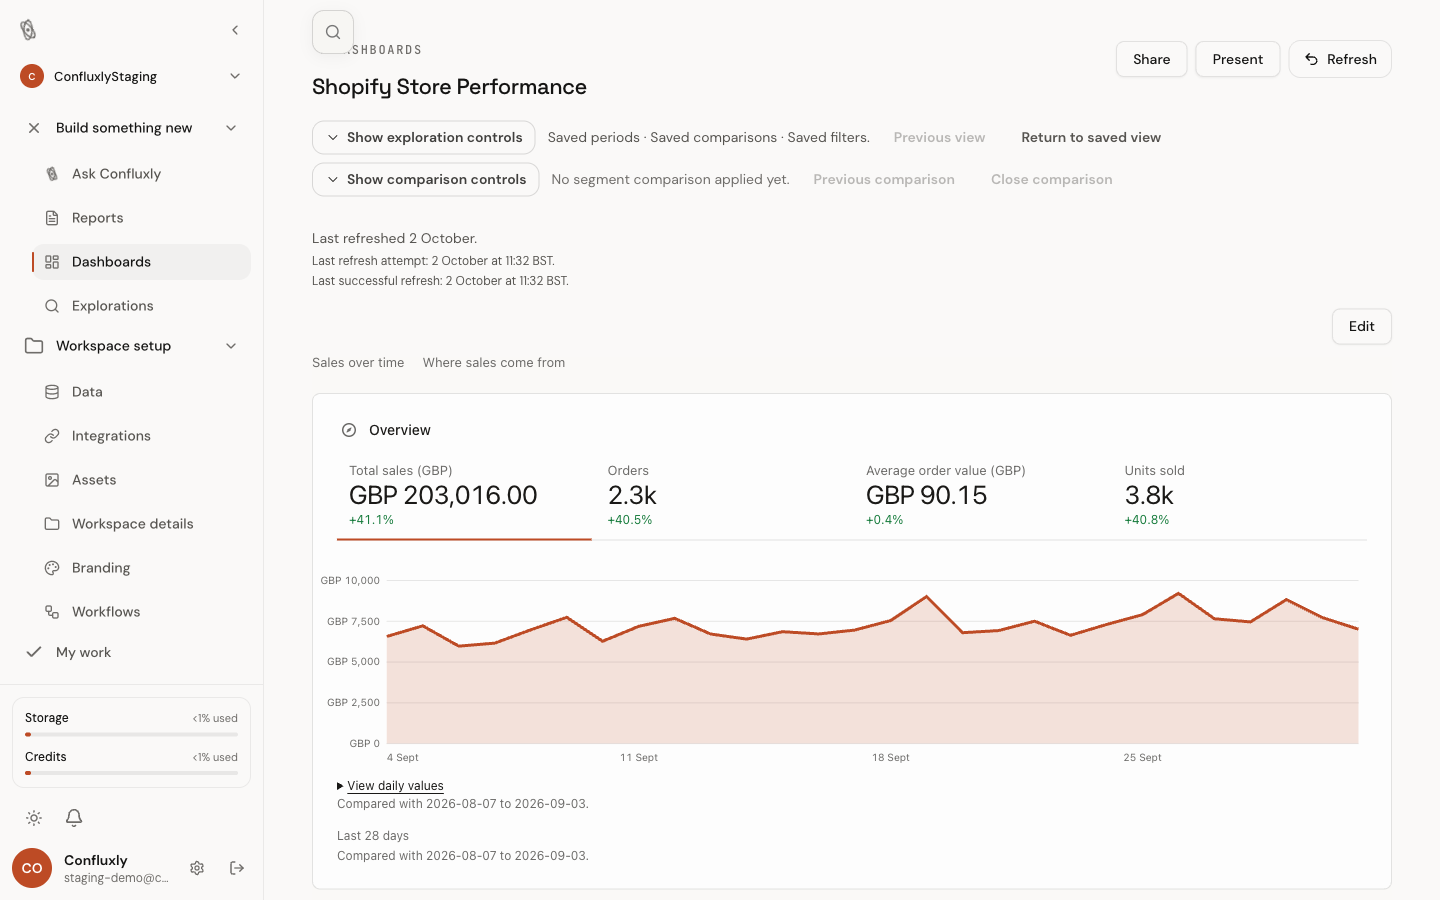This screenshot has width=1440, height=900.
Task: Select the Units sold metric tab
Action: coord(1240,496)
